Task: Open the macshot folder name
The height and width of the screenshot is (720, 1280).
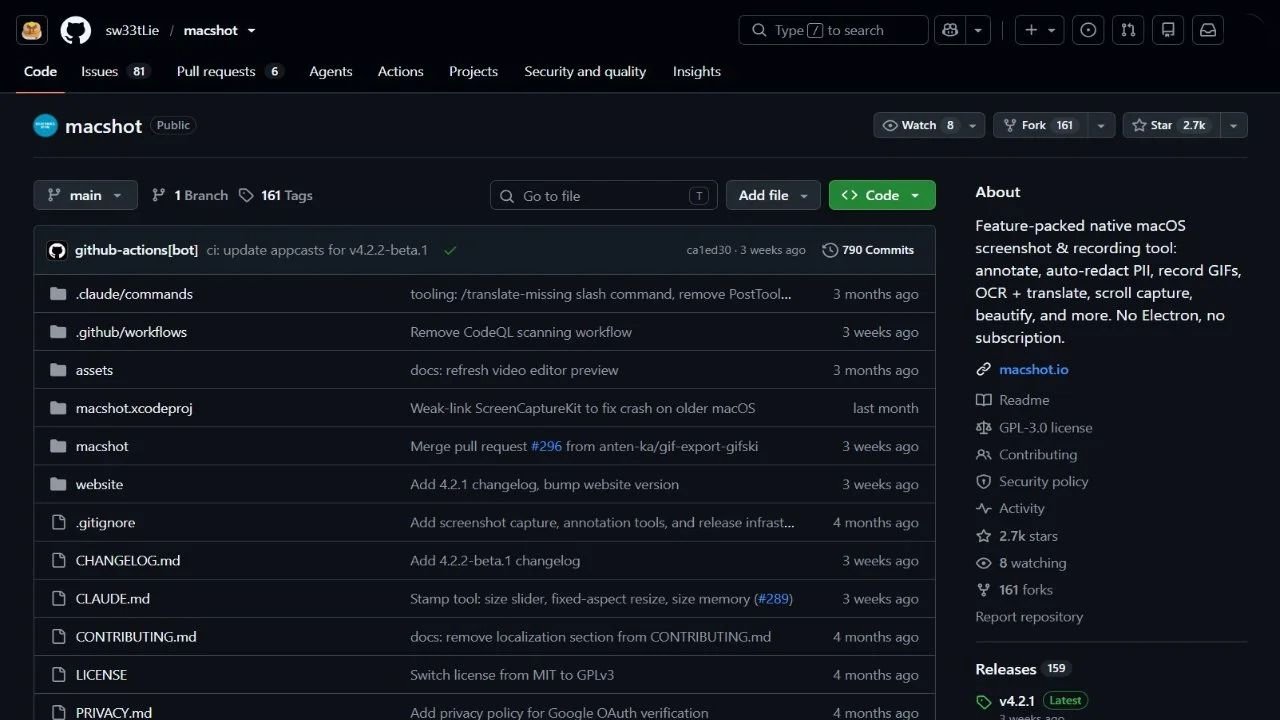Action: (102, 446)
